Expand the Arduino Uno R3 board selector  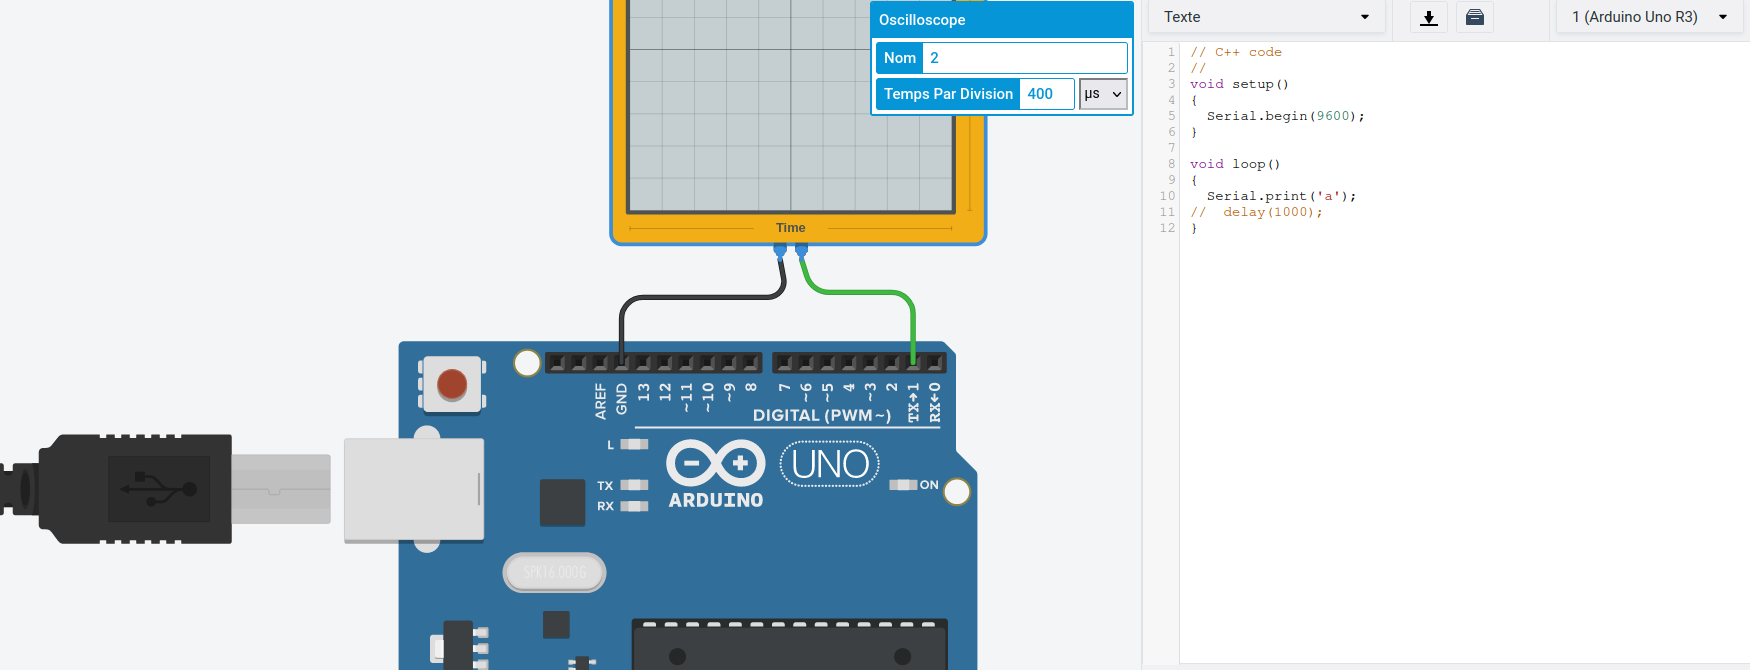point(1649,17)
